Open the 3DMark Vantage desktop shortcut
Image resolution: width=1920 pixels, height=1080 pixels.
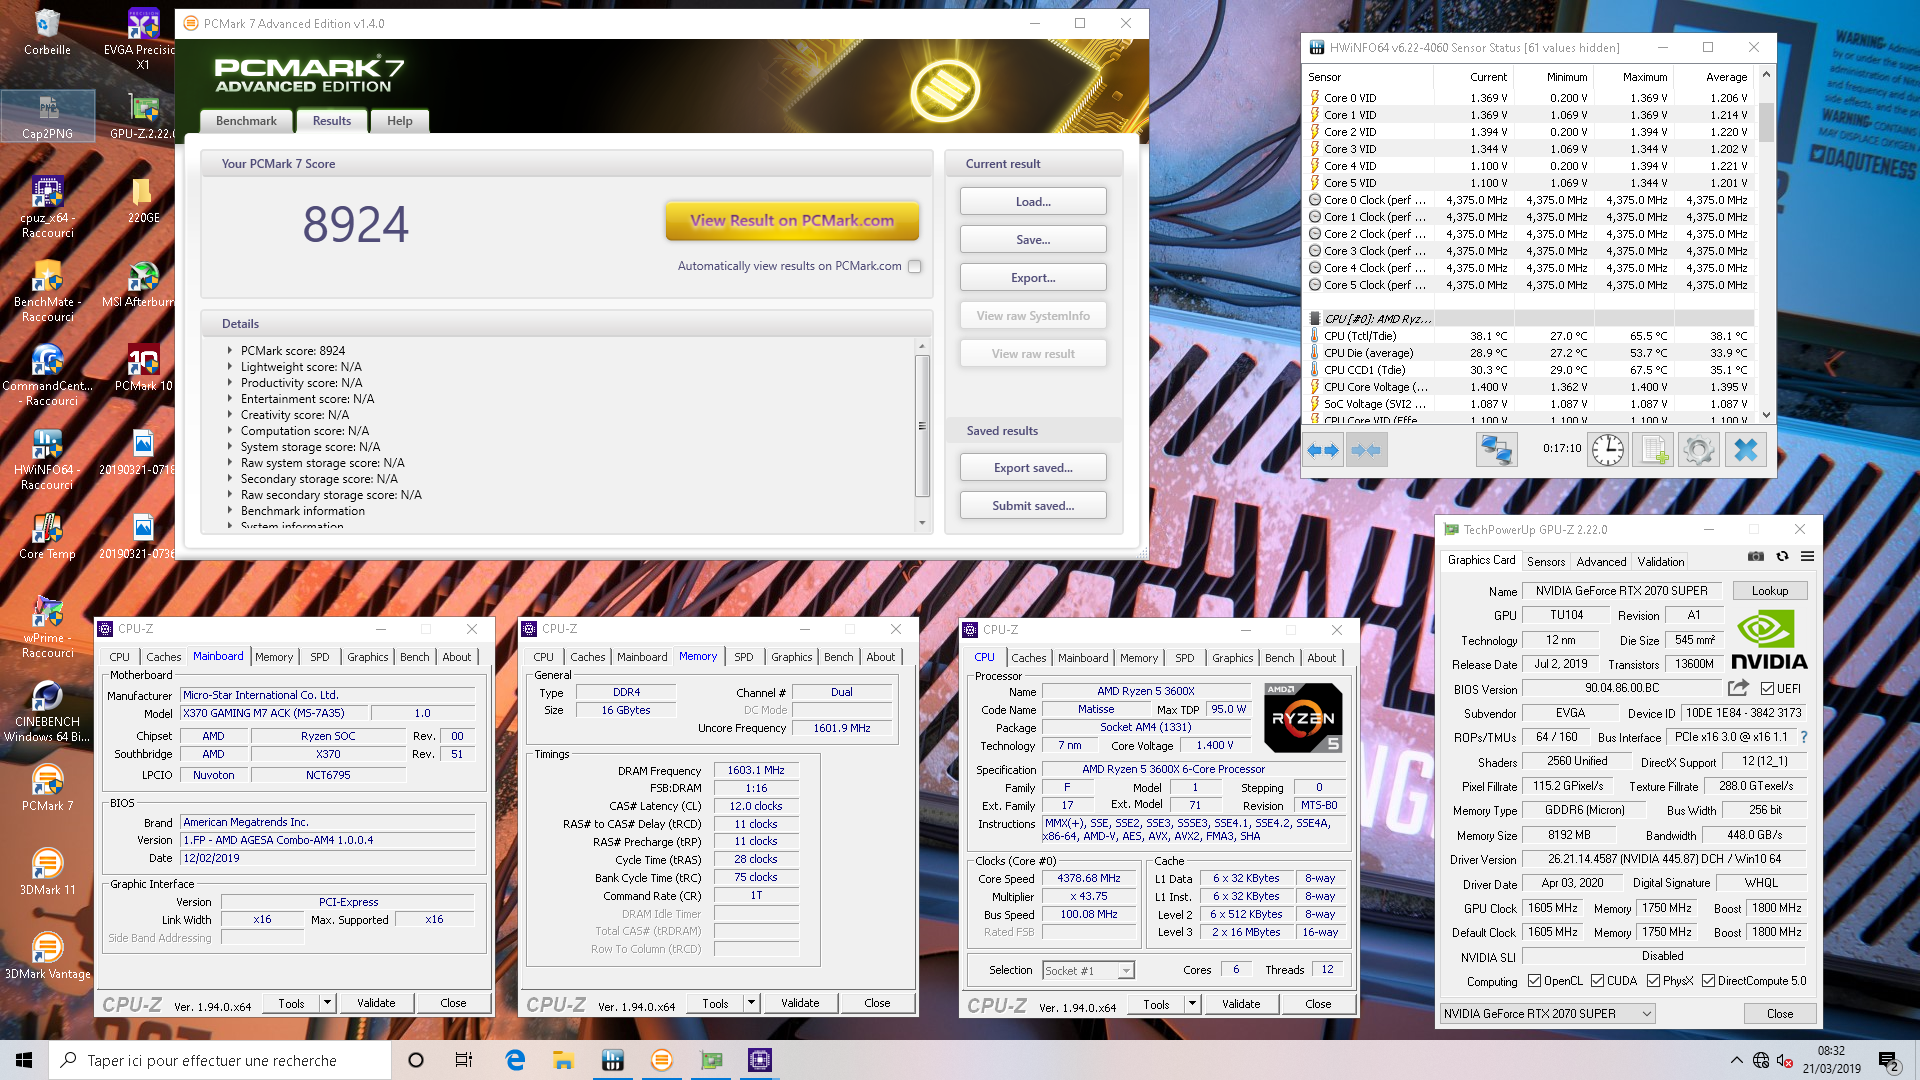[x=47, y=955]
